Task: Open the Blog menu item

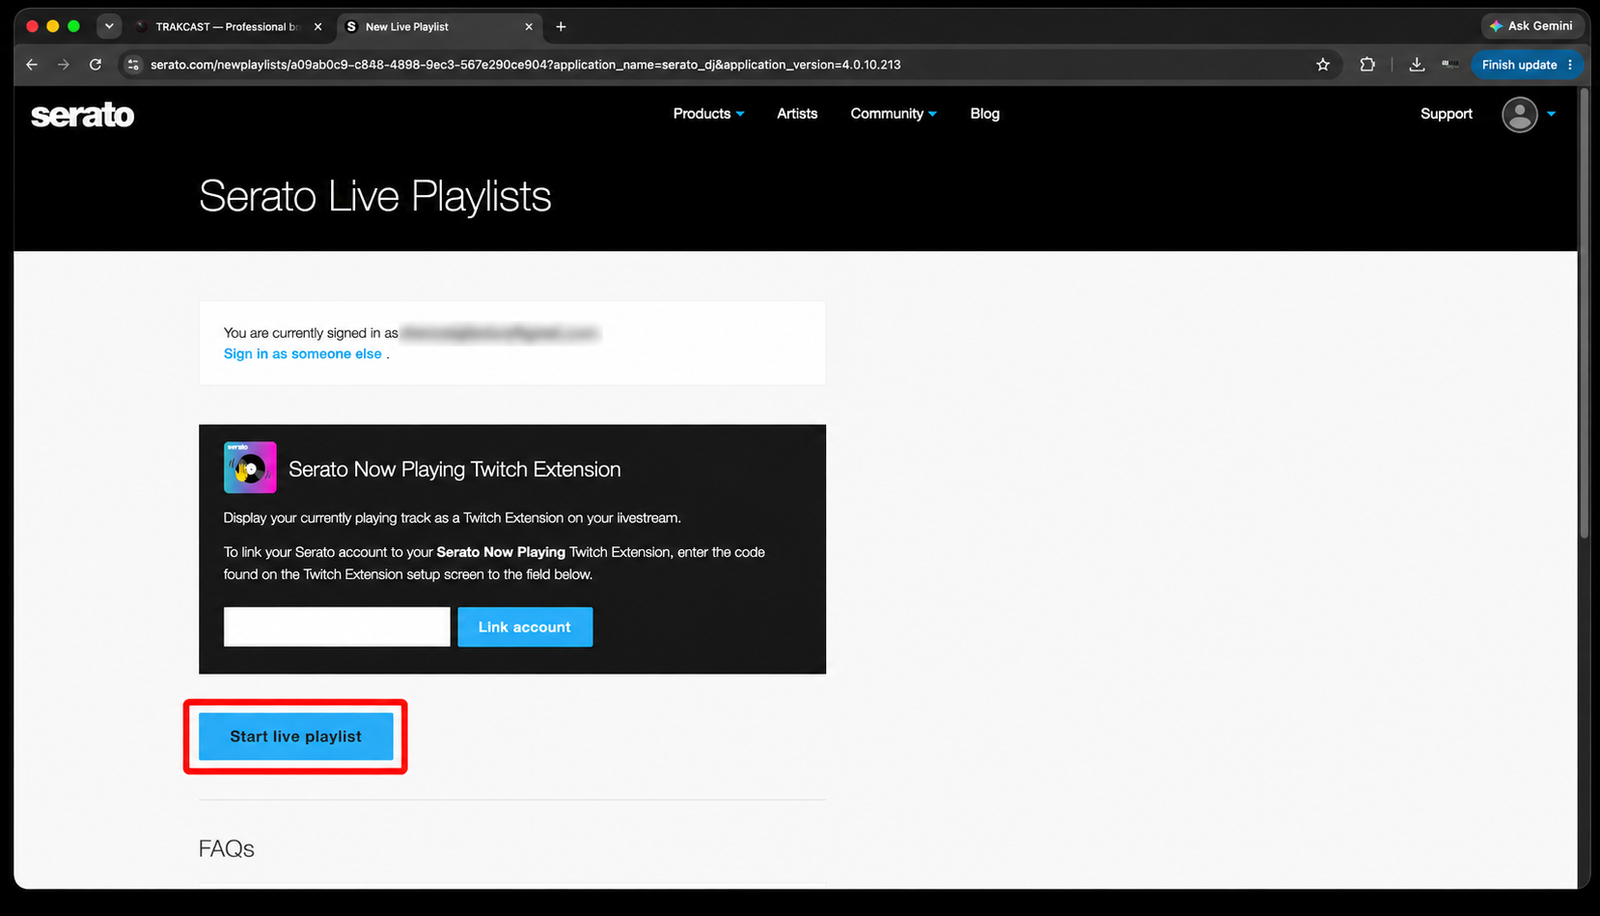Action: coord(985,114)
